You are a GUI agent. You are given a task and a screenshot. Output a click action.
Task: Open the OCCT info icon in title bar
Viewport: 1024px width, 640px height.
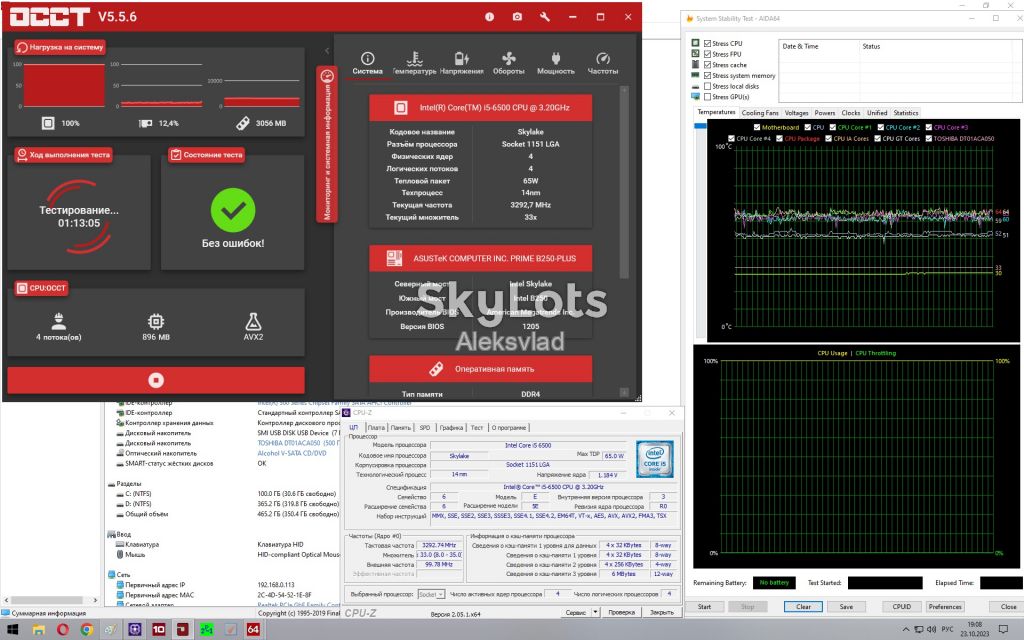[489, 17]
